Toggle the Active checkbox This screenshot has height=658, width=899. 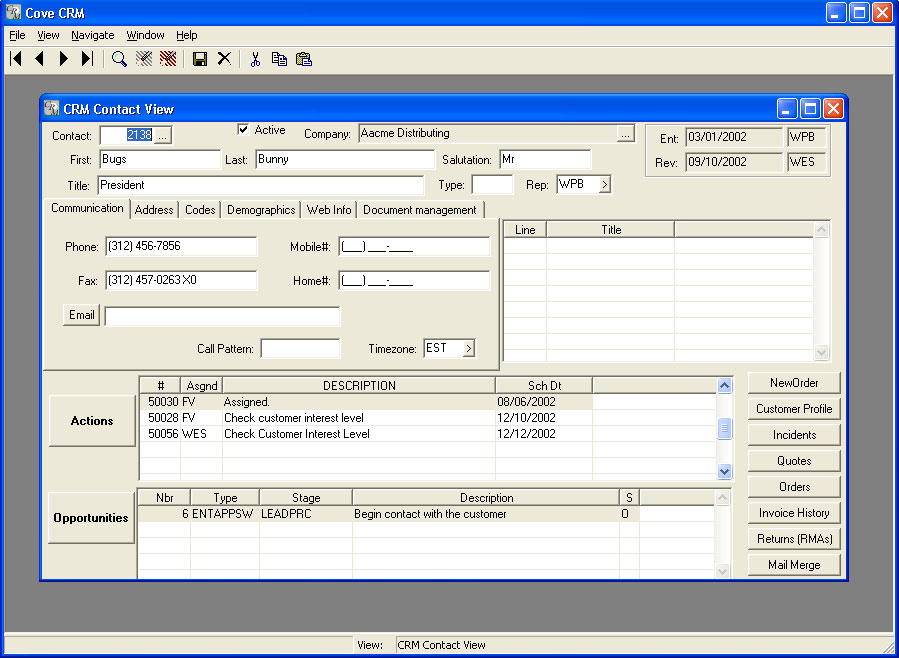[243, 130]
